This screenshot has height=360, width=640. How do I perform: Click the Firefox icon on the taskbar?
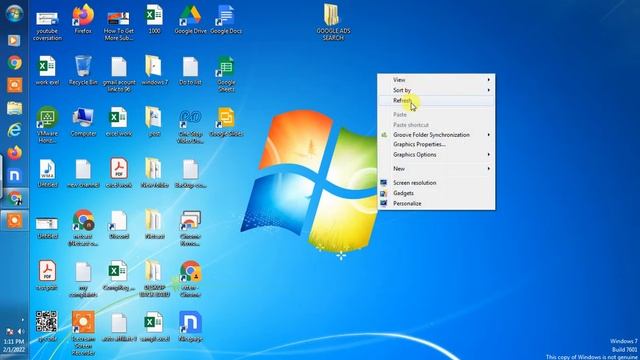[x=14, y=153]
